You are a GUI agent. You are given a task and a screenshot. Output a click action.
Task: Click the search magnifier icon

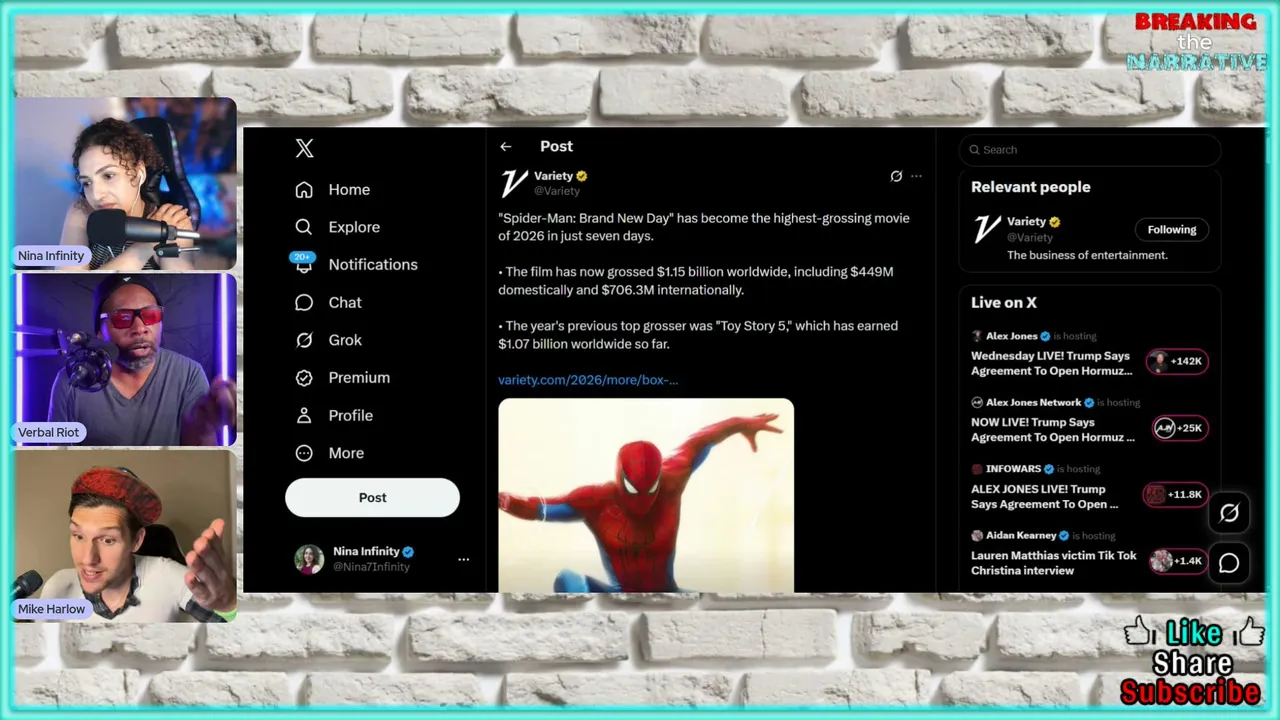(x=974, y=150)
